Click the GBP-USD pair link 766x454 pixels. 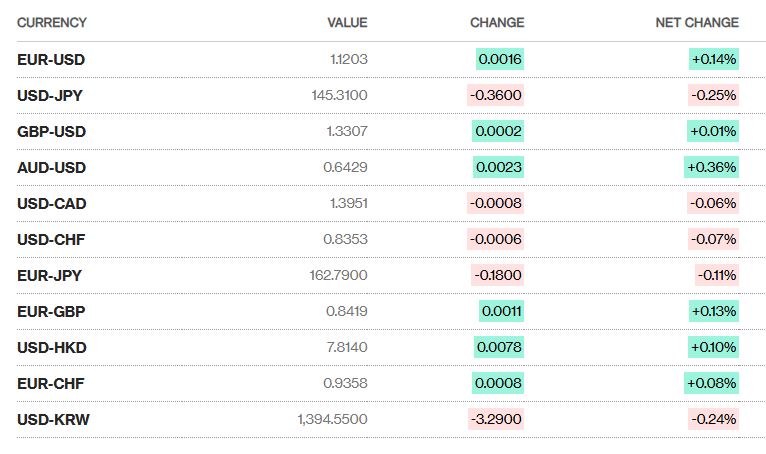[x=51, y=131]
